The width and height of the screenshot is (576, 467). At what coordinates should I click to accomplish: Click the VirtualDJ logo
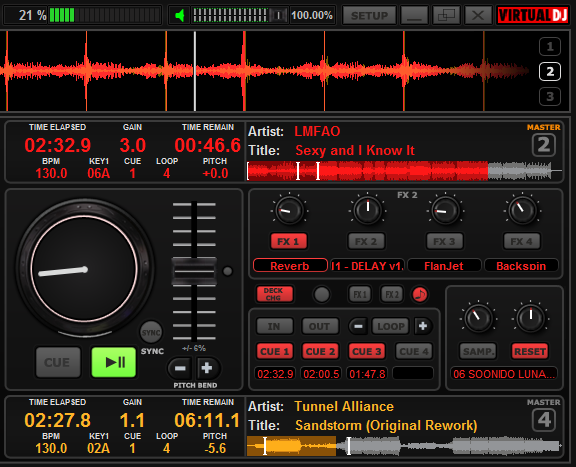[x=533, y=15]
